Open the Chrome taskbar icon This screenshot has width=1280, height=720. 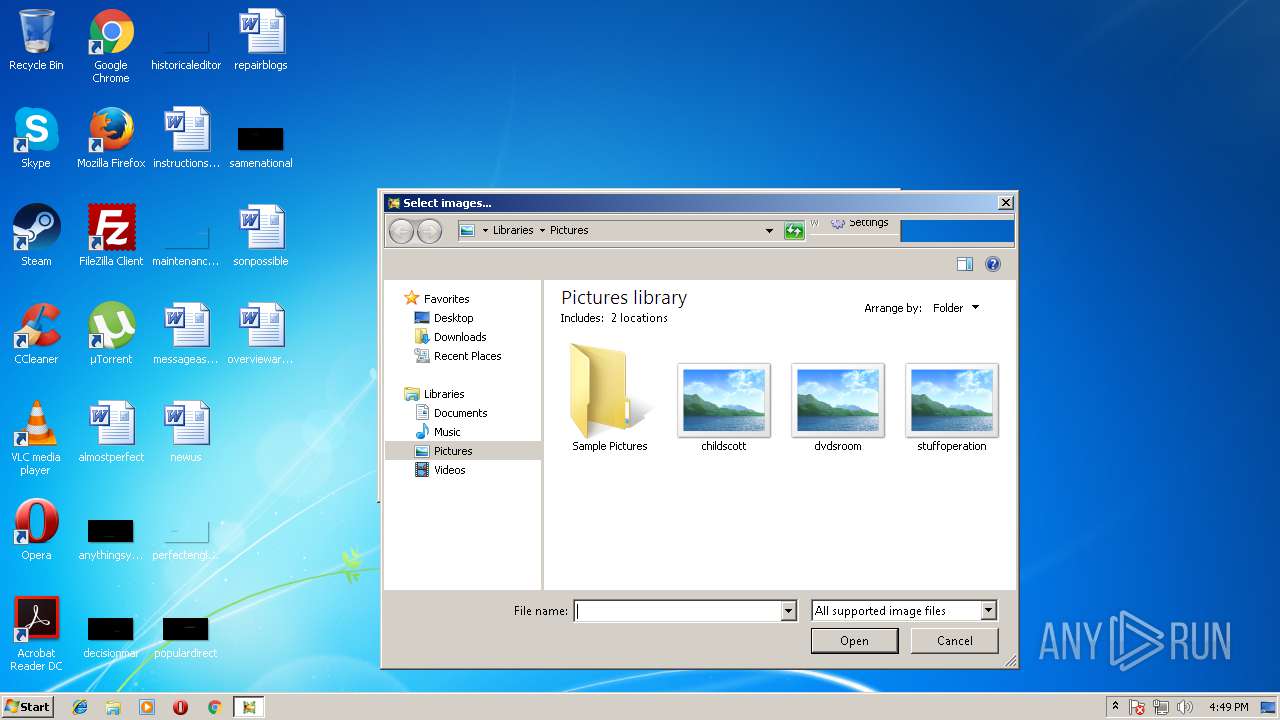tap(214, 707)
